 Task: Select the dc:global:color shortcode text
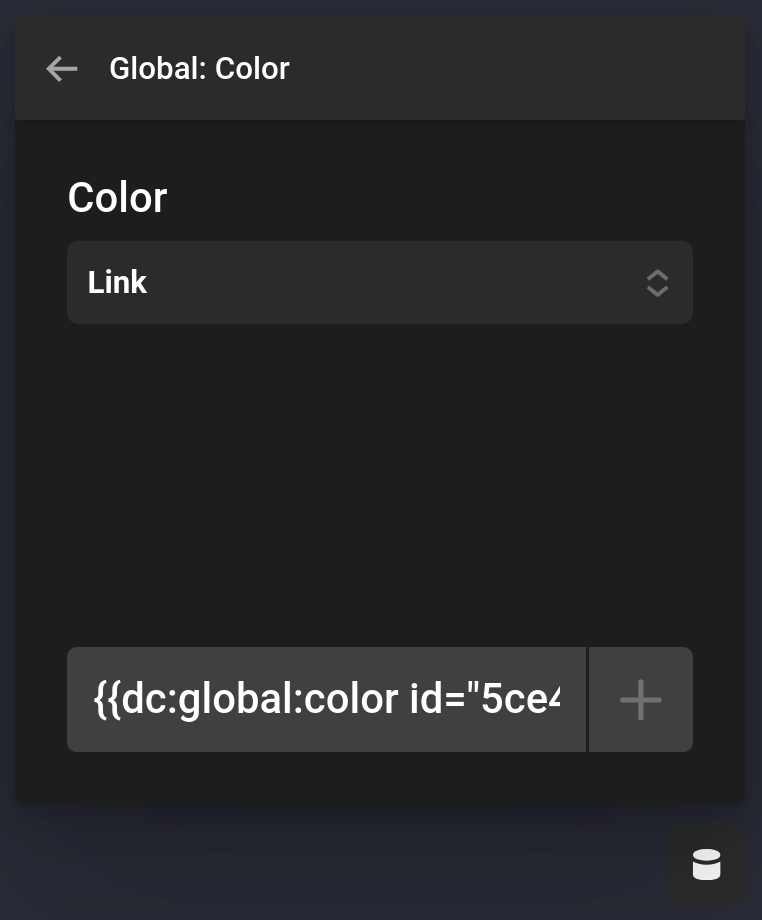click(326, 699)
